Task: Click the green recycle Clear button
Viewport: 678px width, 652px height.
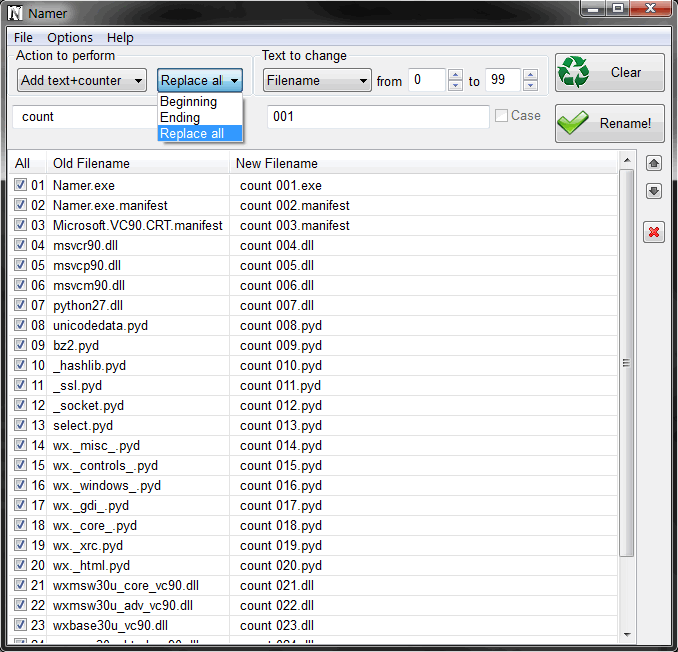Action: [x=610, y=73]
